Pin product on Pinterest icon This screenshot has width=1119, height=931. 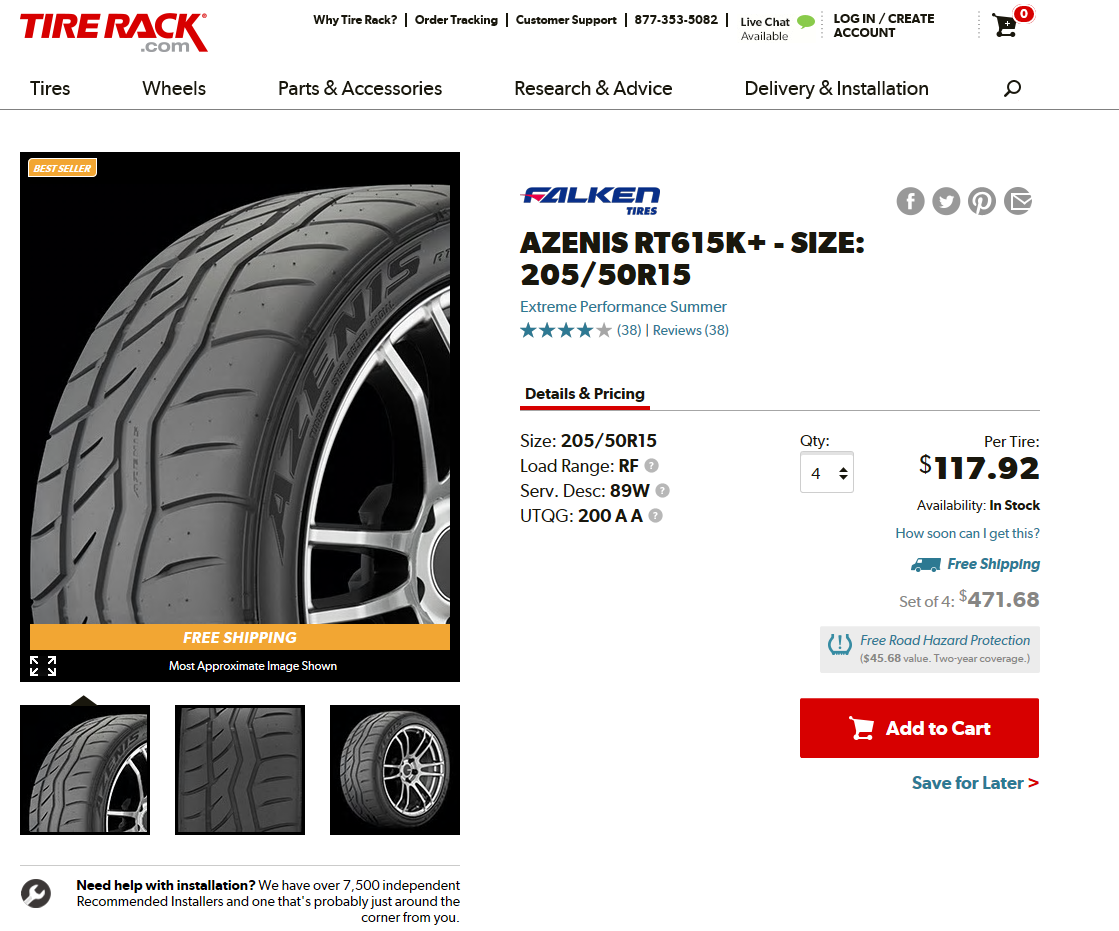tap(981, 201)
